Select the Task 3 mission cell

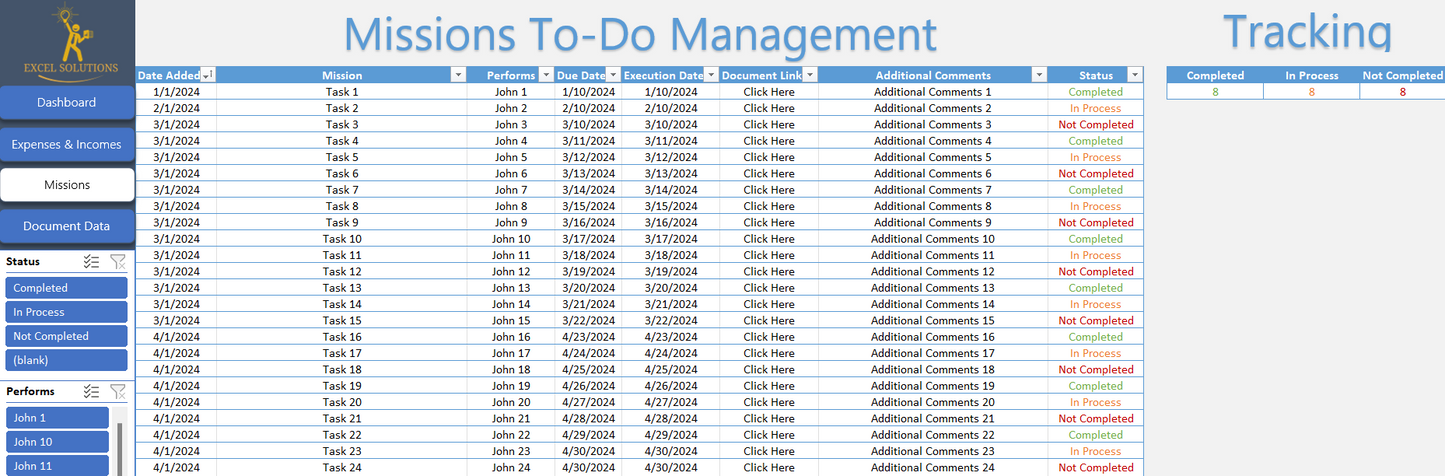click(x=342, y=125)
